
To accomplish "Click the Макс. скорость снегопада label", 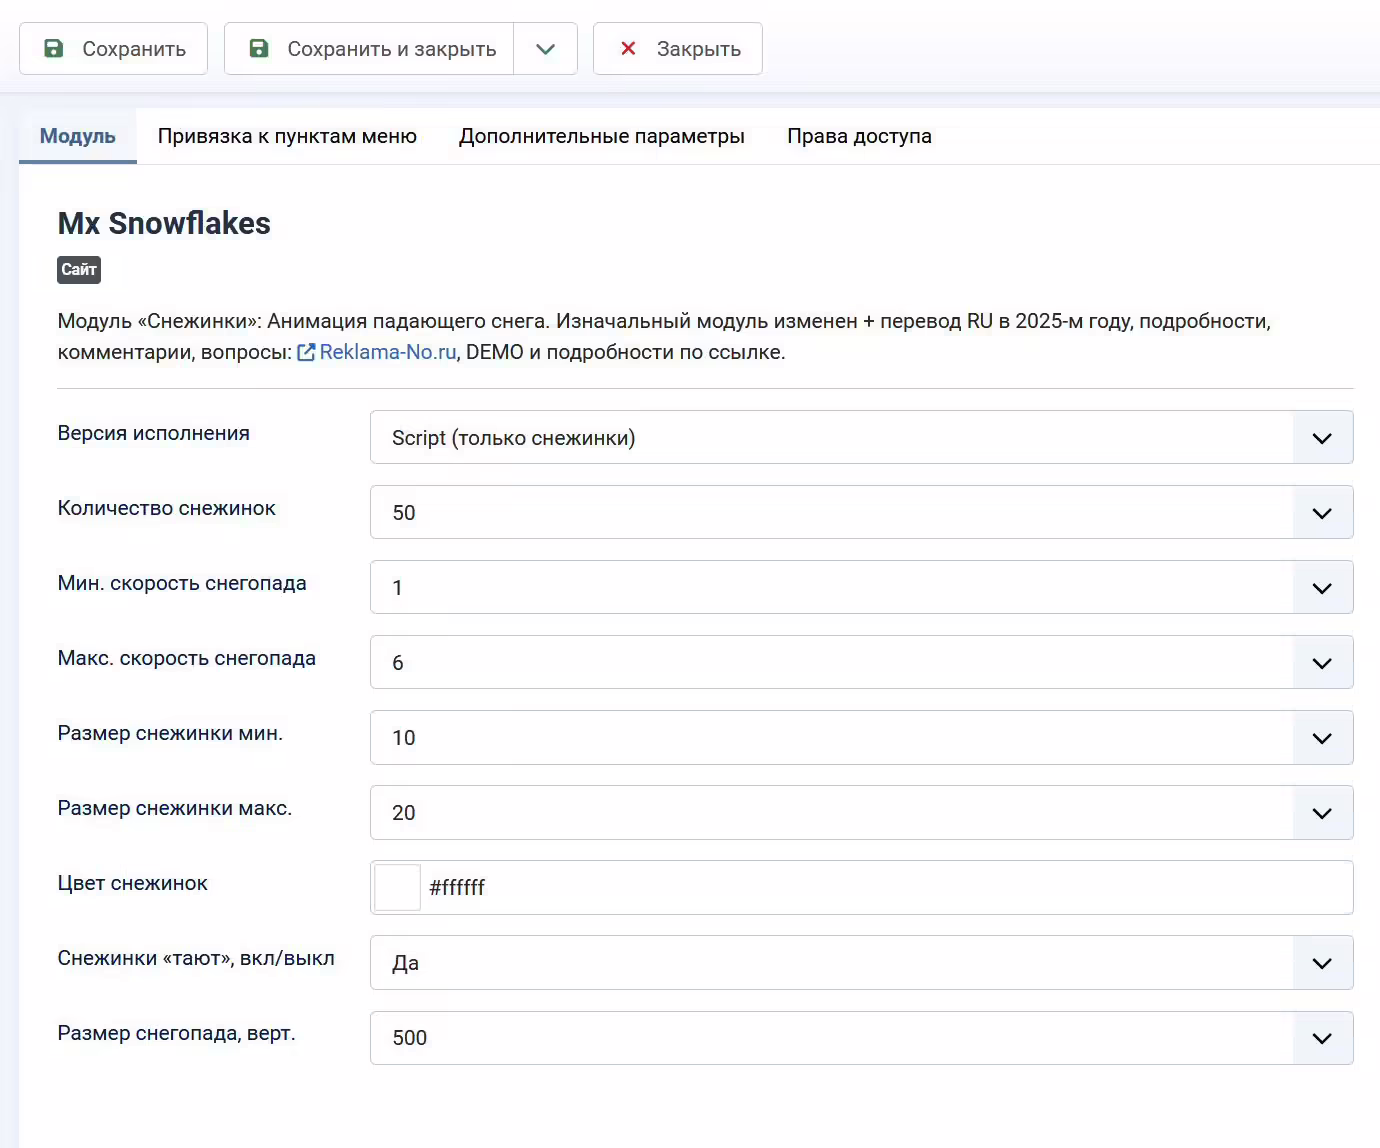I will [x=187, y=658].
